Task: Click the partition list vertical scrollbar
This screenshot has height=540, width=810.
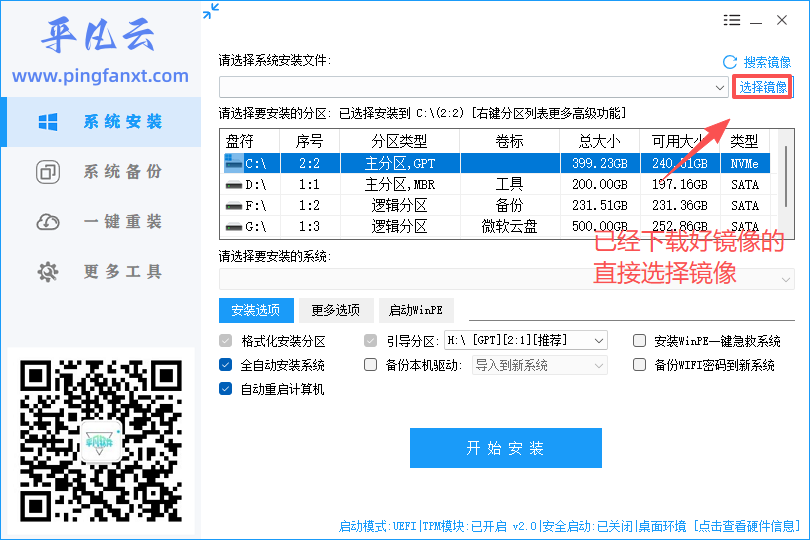Action: pyautogui.click(x=786, y=178)
